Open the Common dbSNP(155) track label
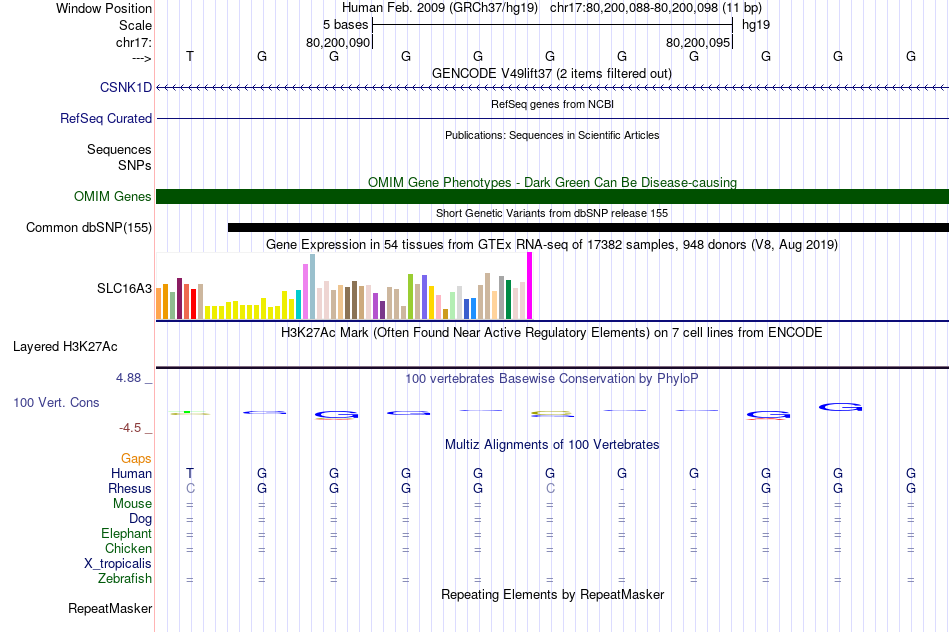Viewport: 950px width, 632px height. (88, 227)
